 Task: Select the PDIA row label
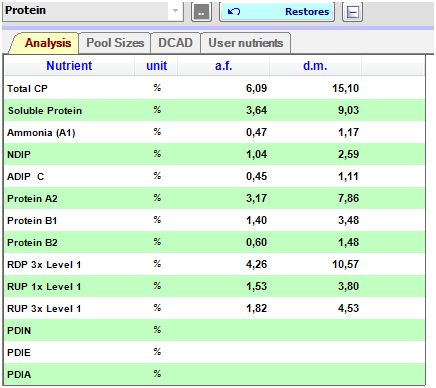point(19,375)
